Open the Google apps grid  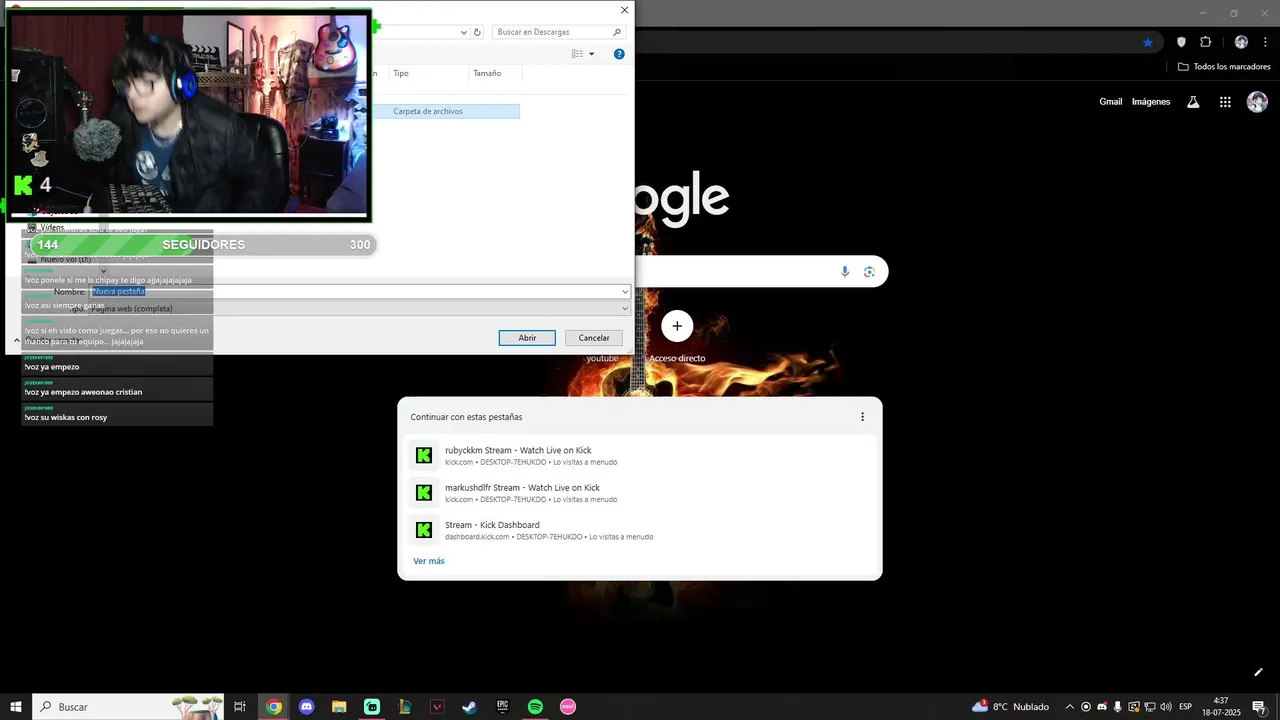tap(1225, 102)
